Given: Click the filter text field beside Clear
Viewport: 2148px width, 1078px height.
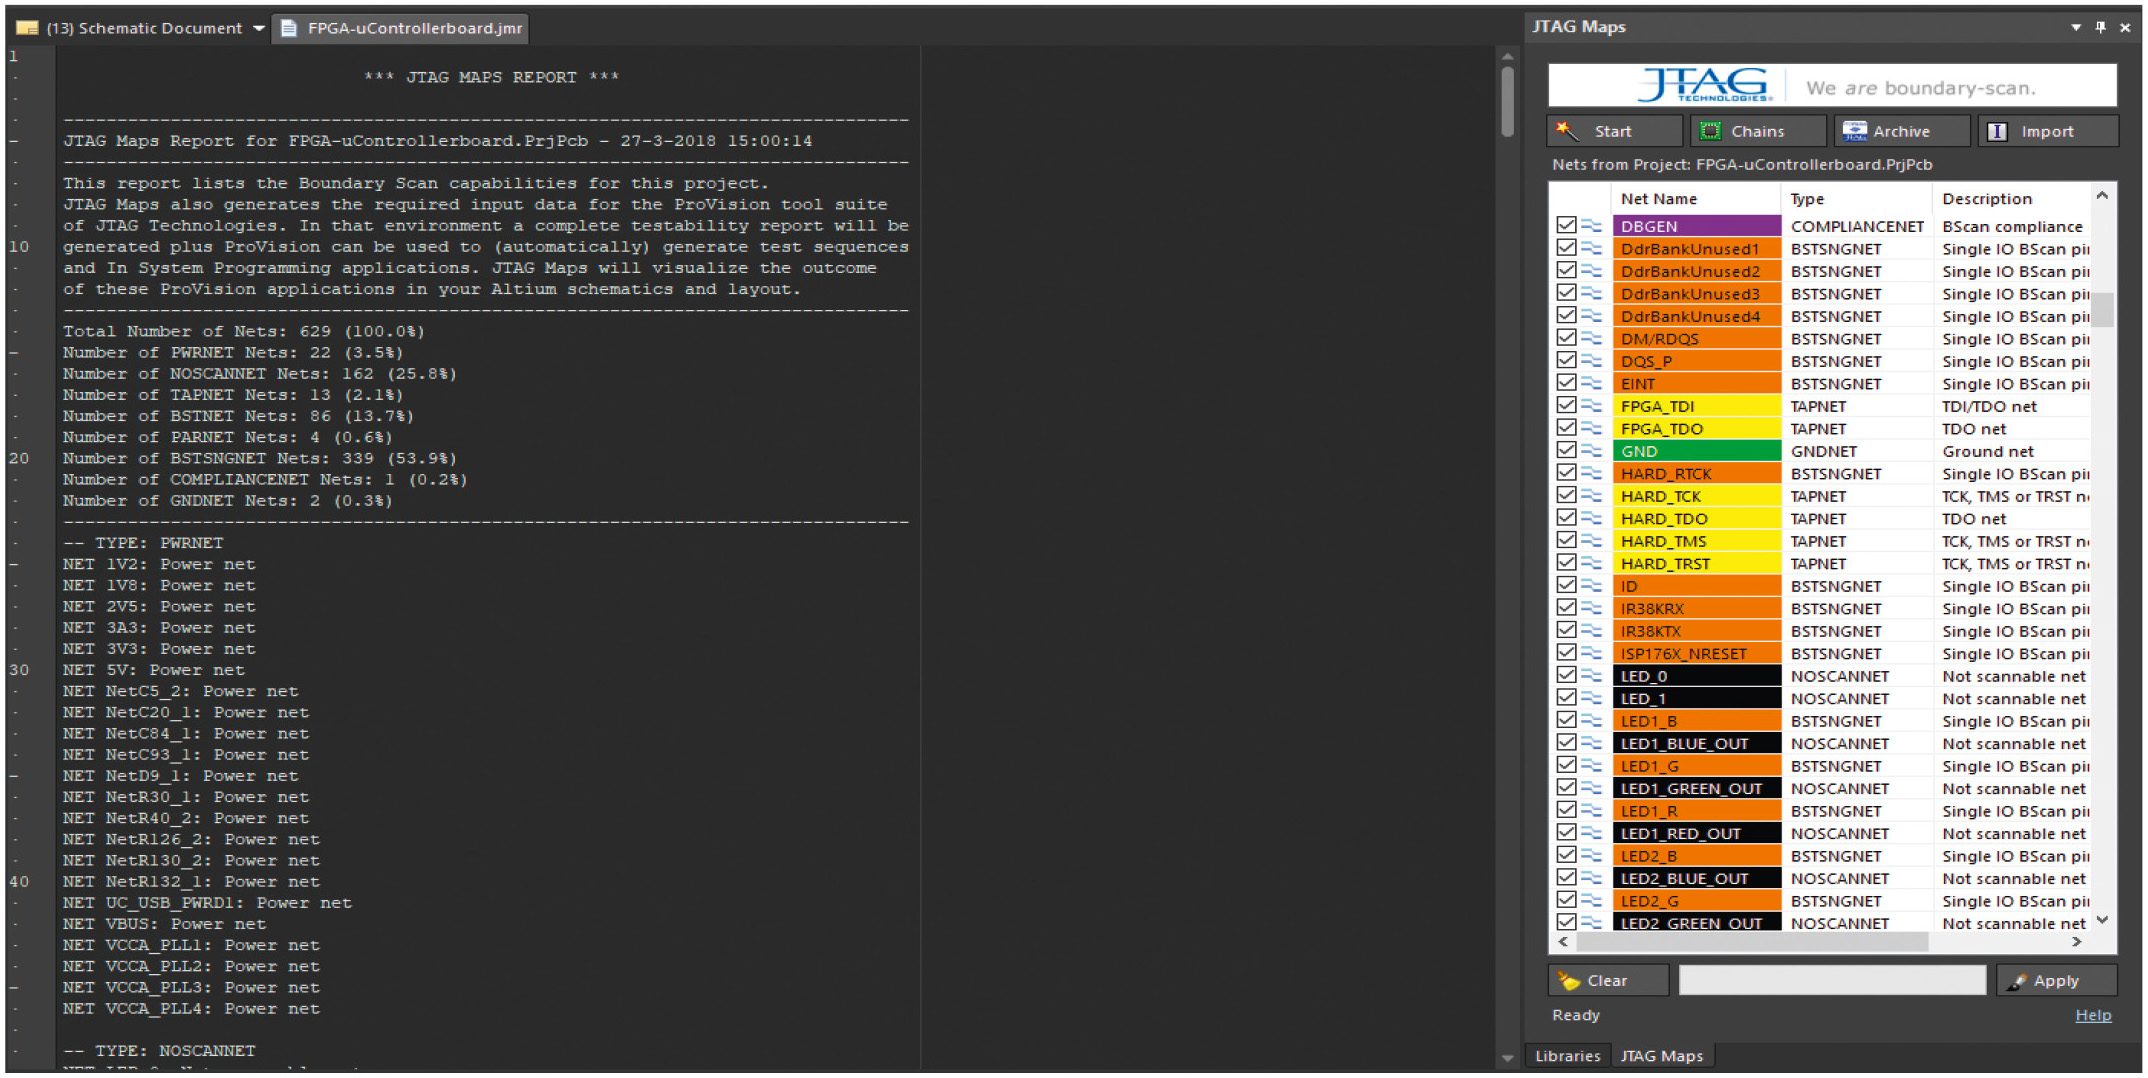Looking at the screenshot, I should pos(1831,981).
